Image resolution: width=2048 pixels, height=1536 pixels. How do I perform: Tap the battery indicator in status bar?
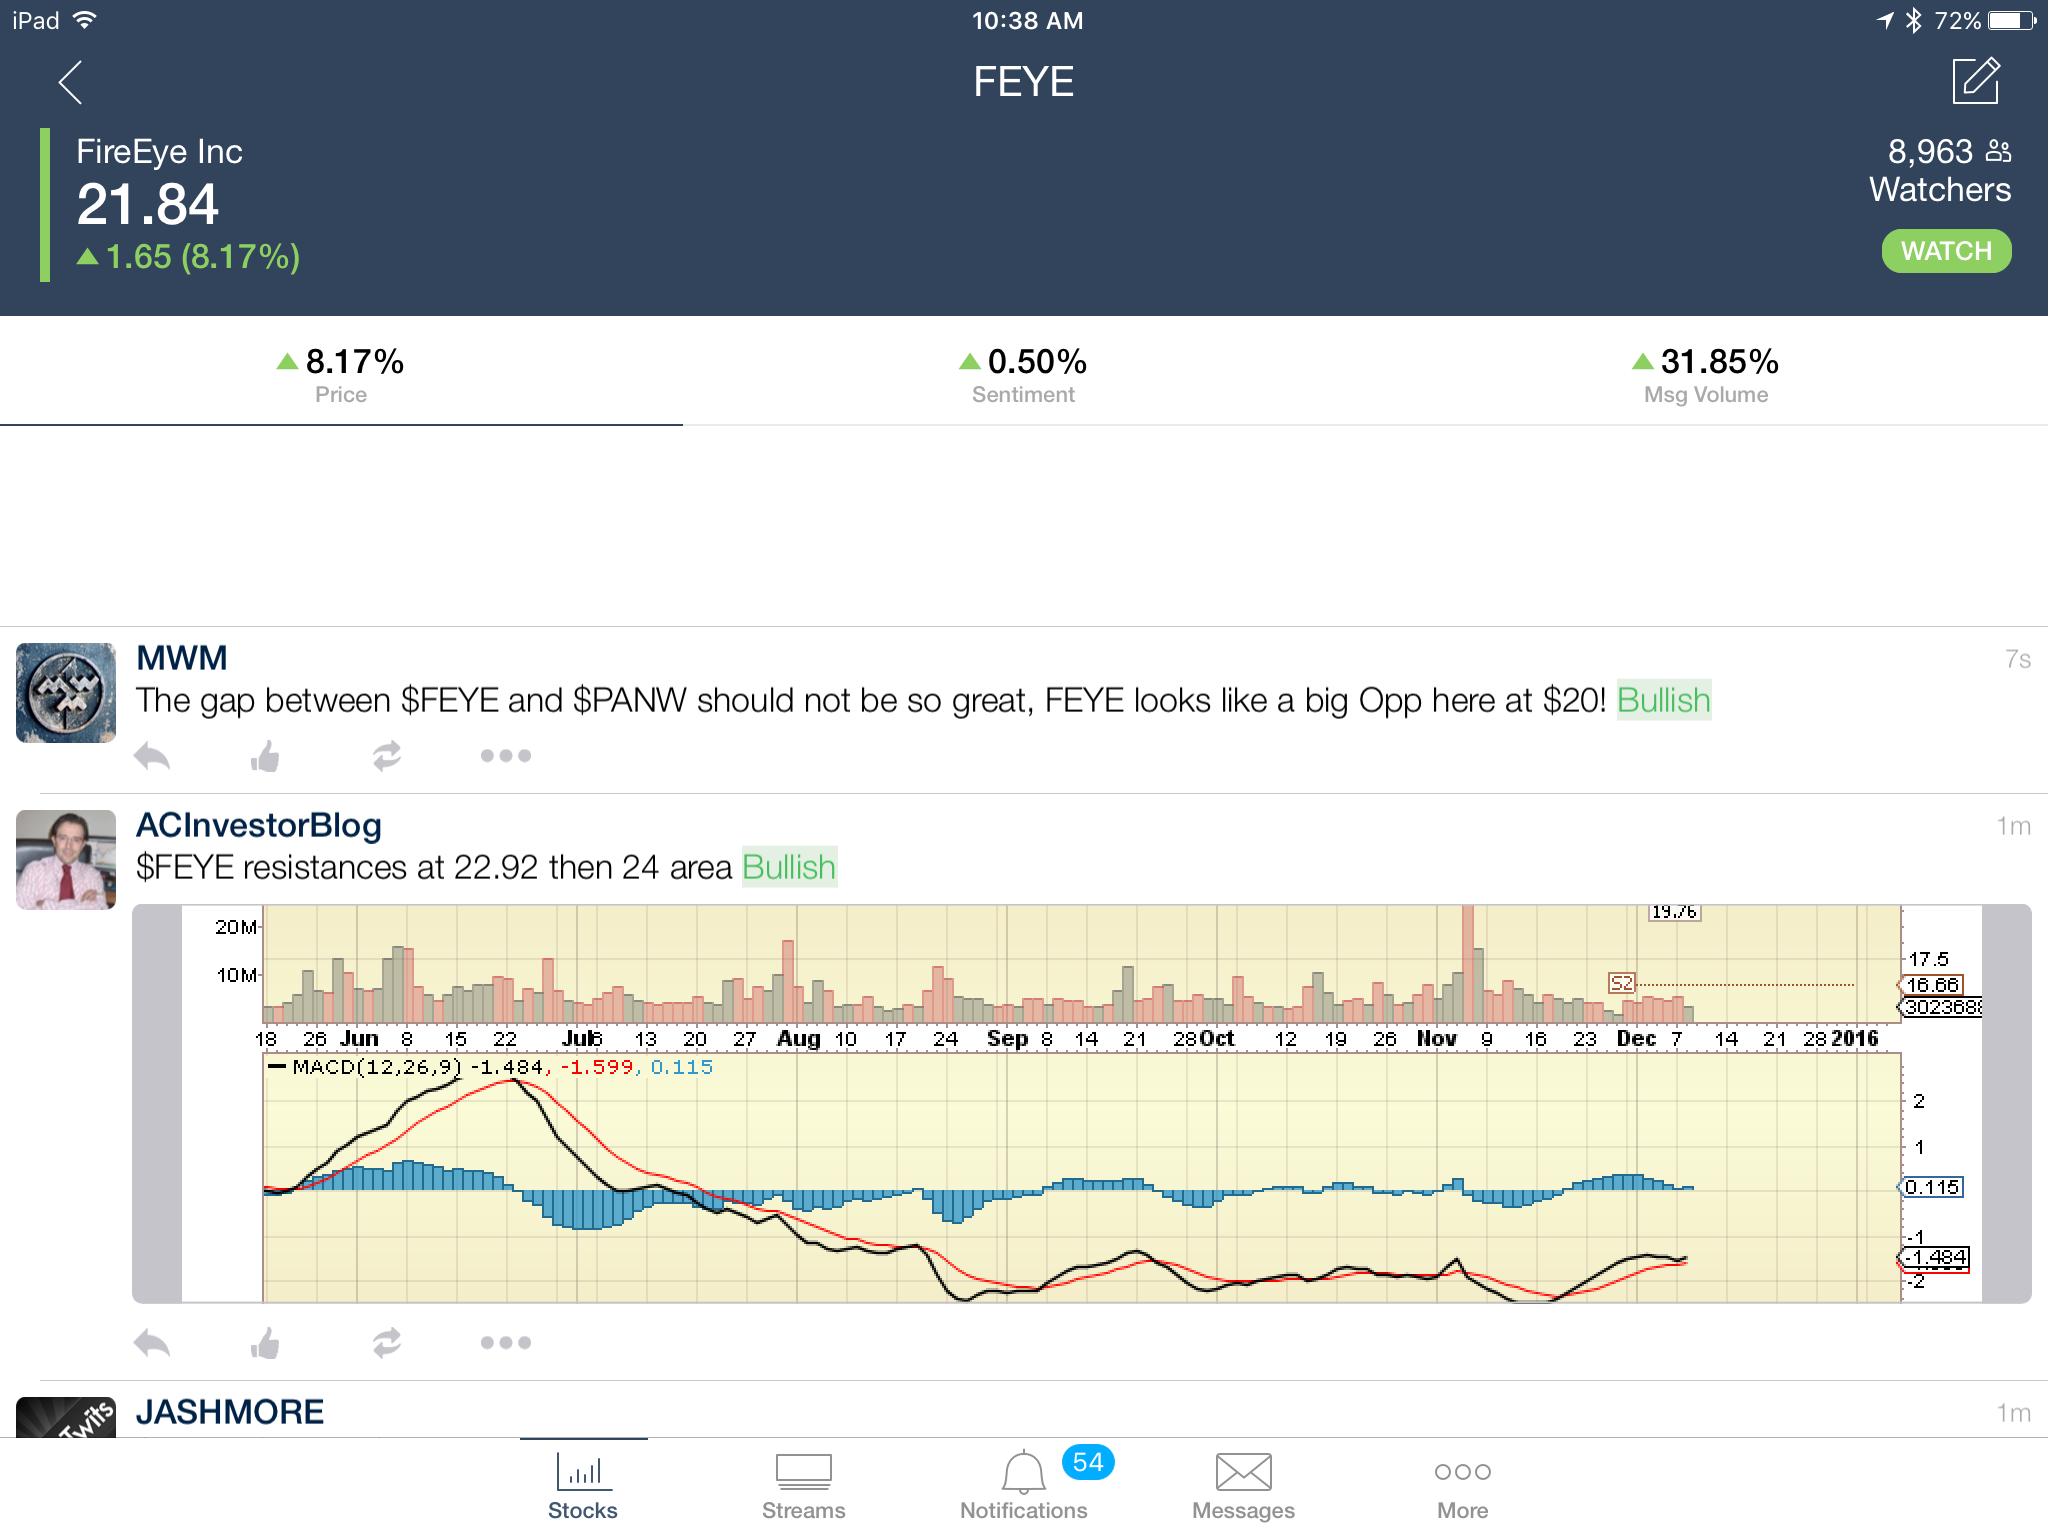[x=2012, y=20]
